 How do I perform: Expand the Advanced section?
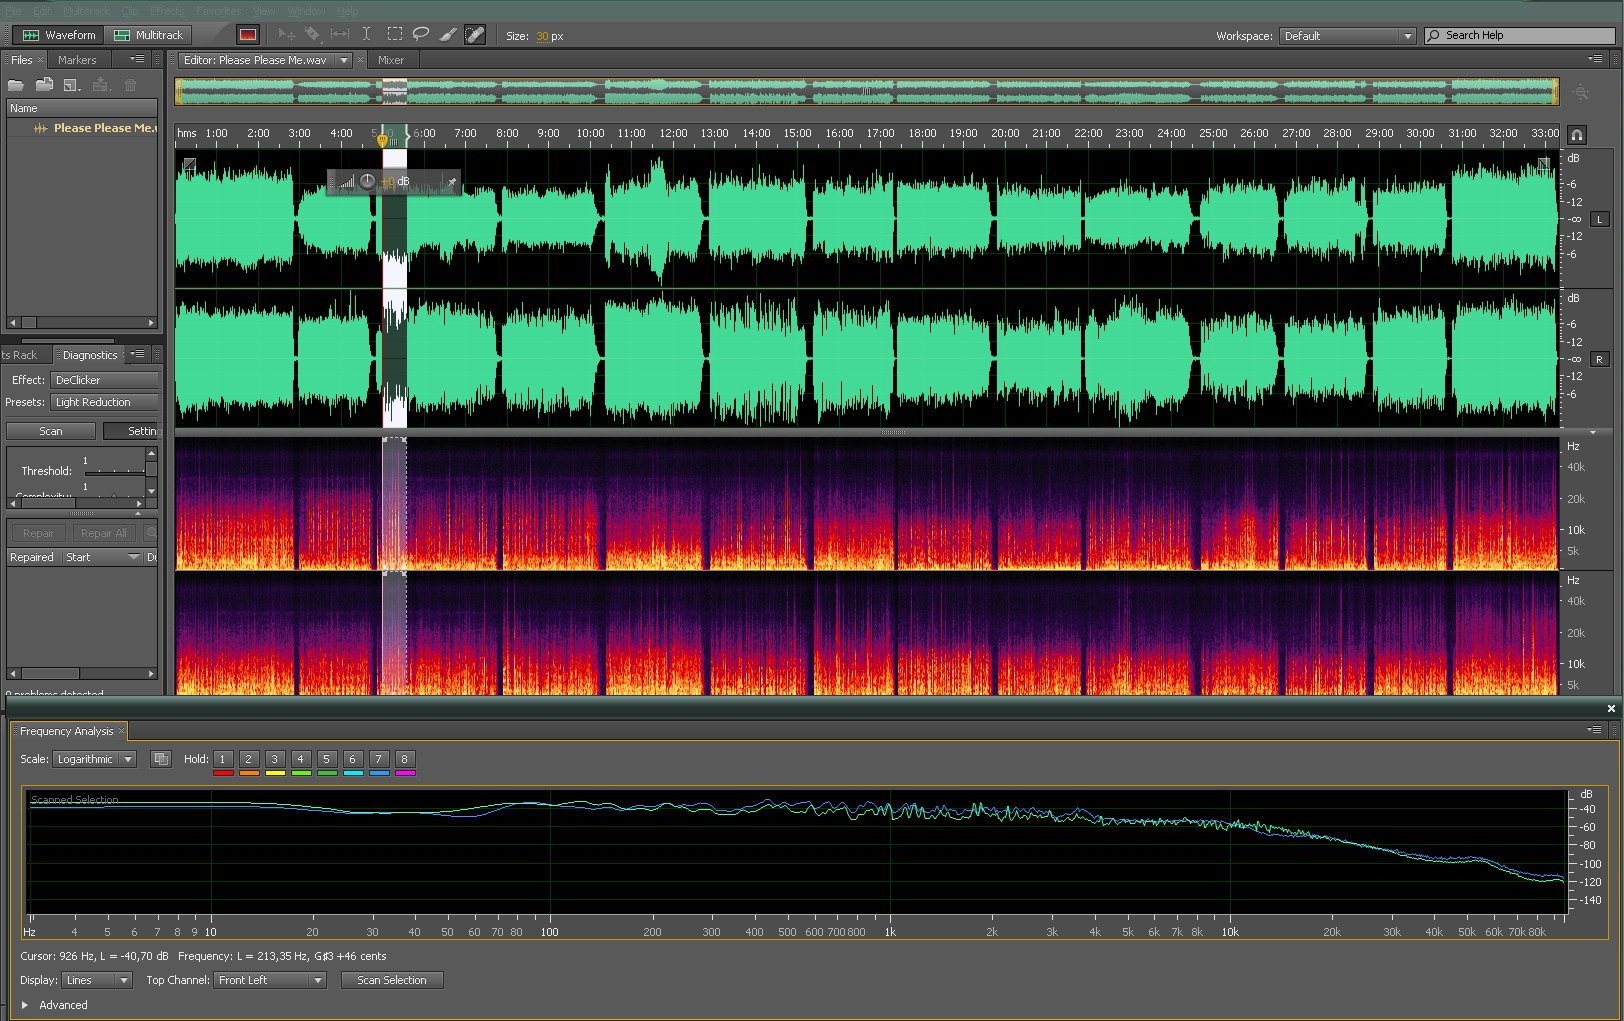(x=25, y=1005)
